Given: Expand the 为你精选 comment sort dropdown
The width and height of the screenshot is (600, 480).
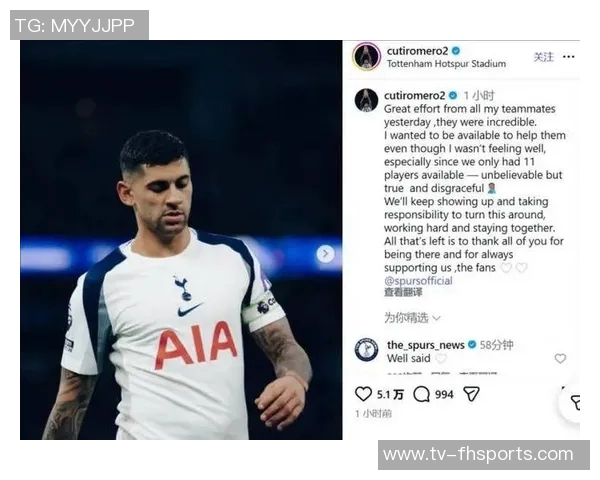Looking at the screenshot, I should [412, 318].
